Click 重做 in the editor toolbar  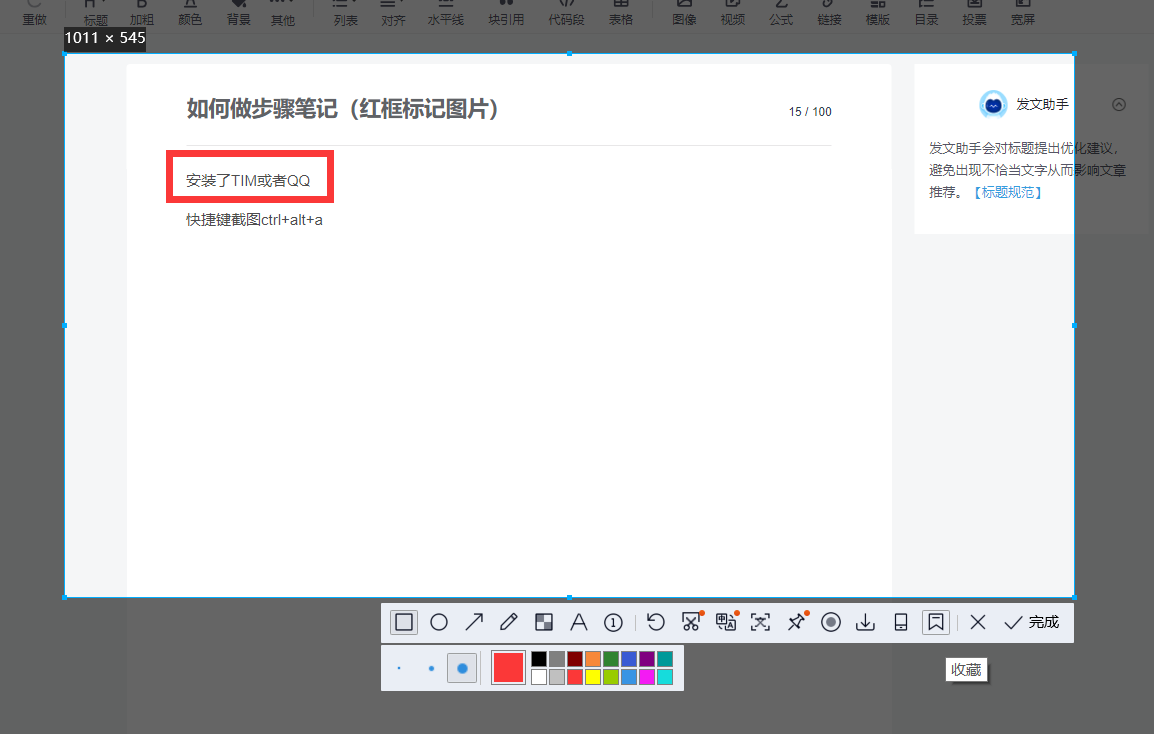[34, 13]
